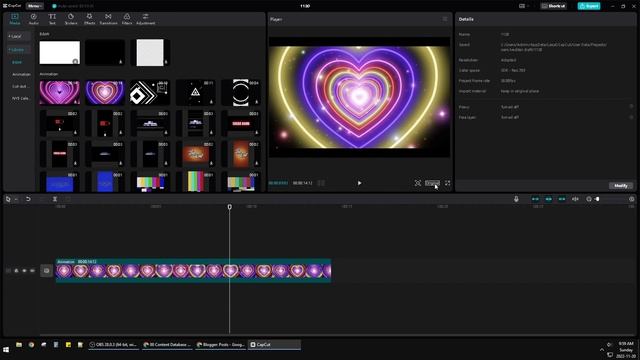Enter fullscreen preview mode

pyautogui.click(x=447, y=183)
